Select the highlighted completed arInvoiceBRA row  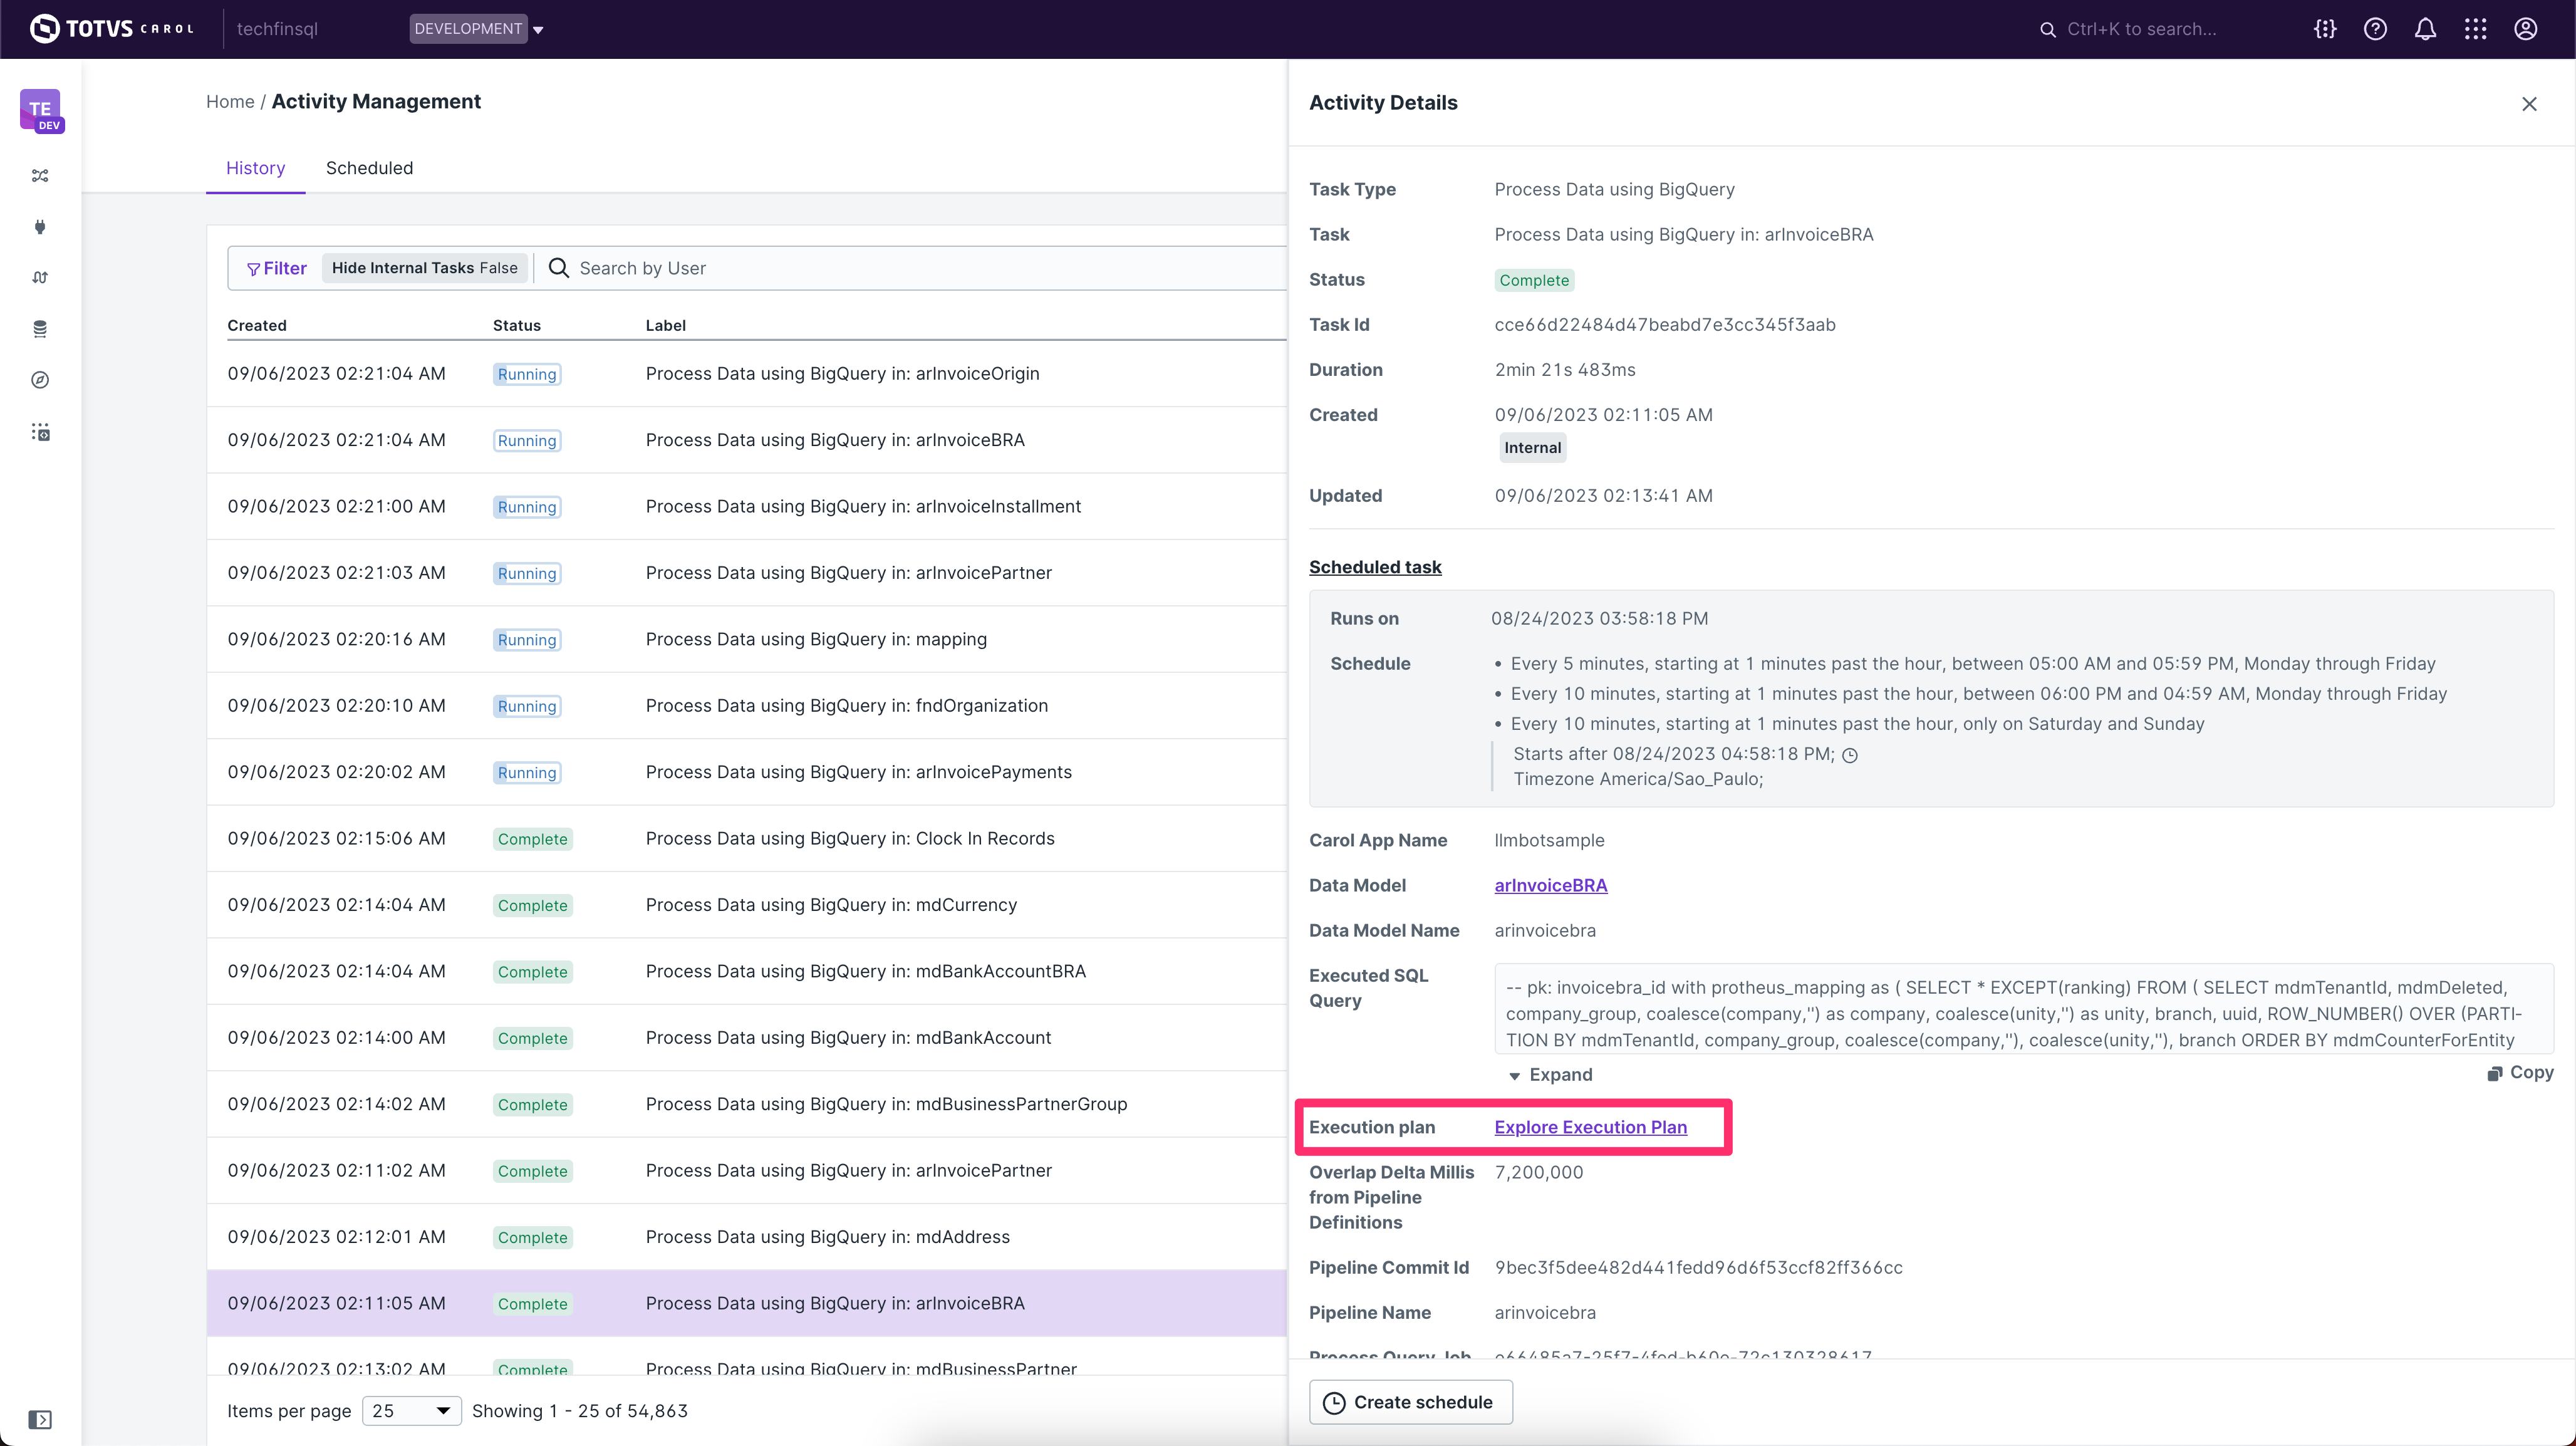click(x=746, y=1303)
